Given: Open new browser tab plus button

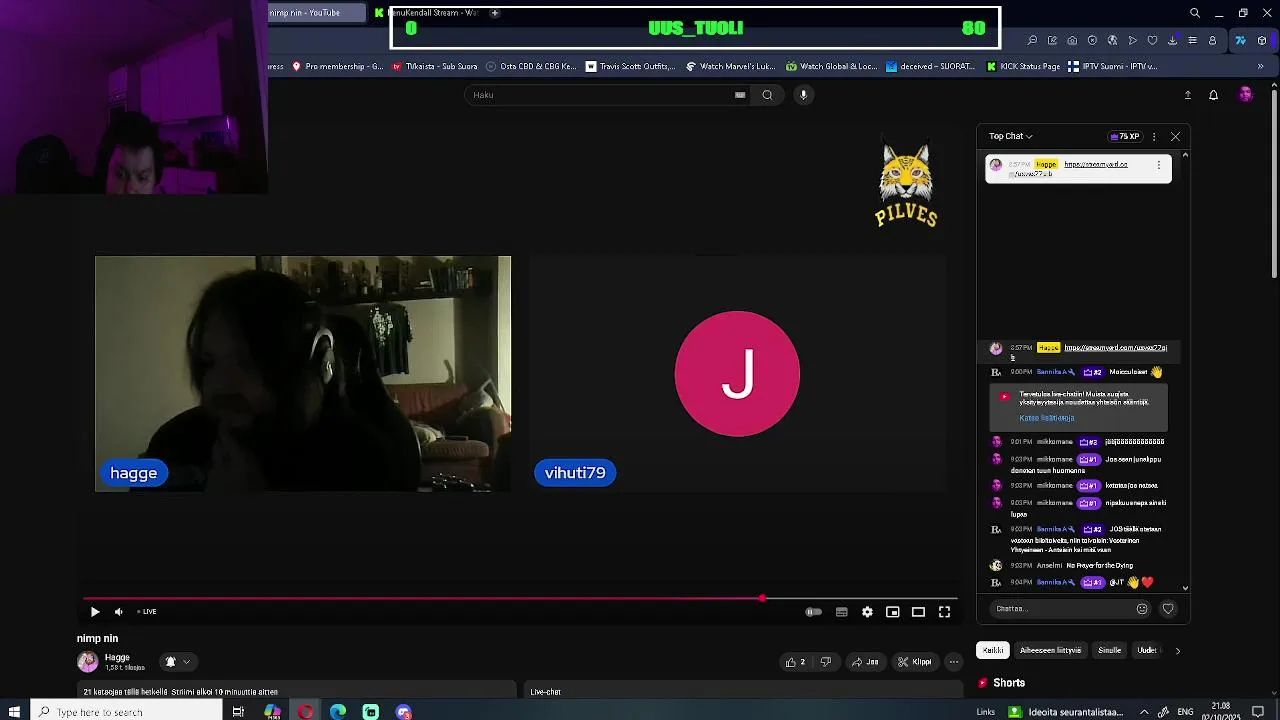Looking at the screenshot, I should pyautogui.click(x=494, y=13).
